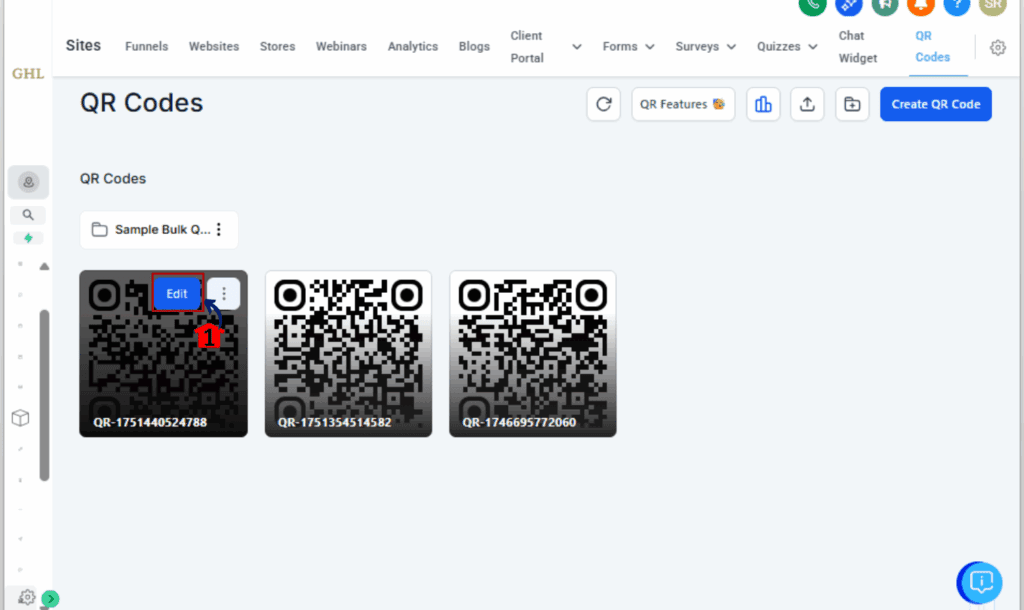Open three-dot menu on QR-1751440524788 card
This screenshot has width=1024, height=610.
[223, 293]
